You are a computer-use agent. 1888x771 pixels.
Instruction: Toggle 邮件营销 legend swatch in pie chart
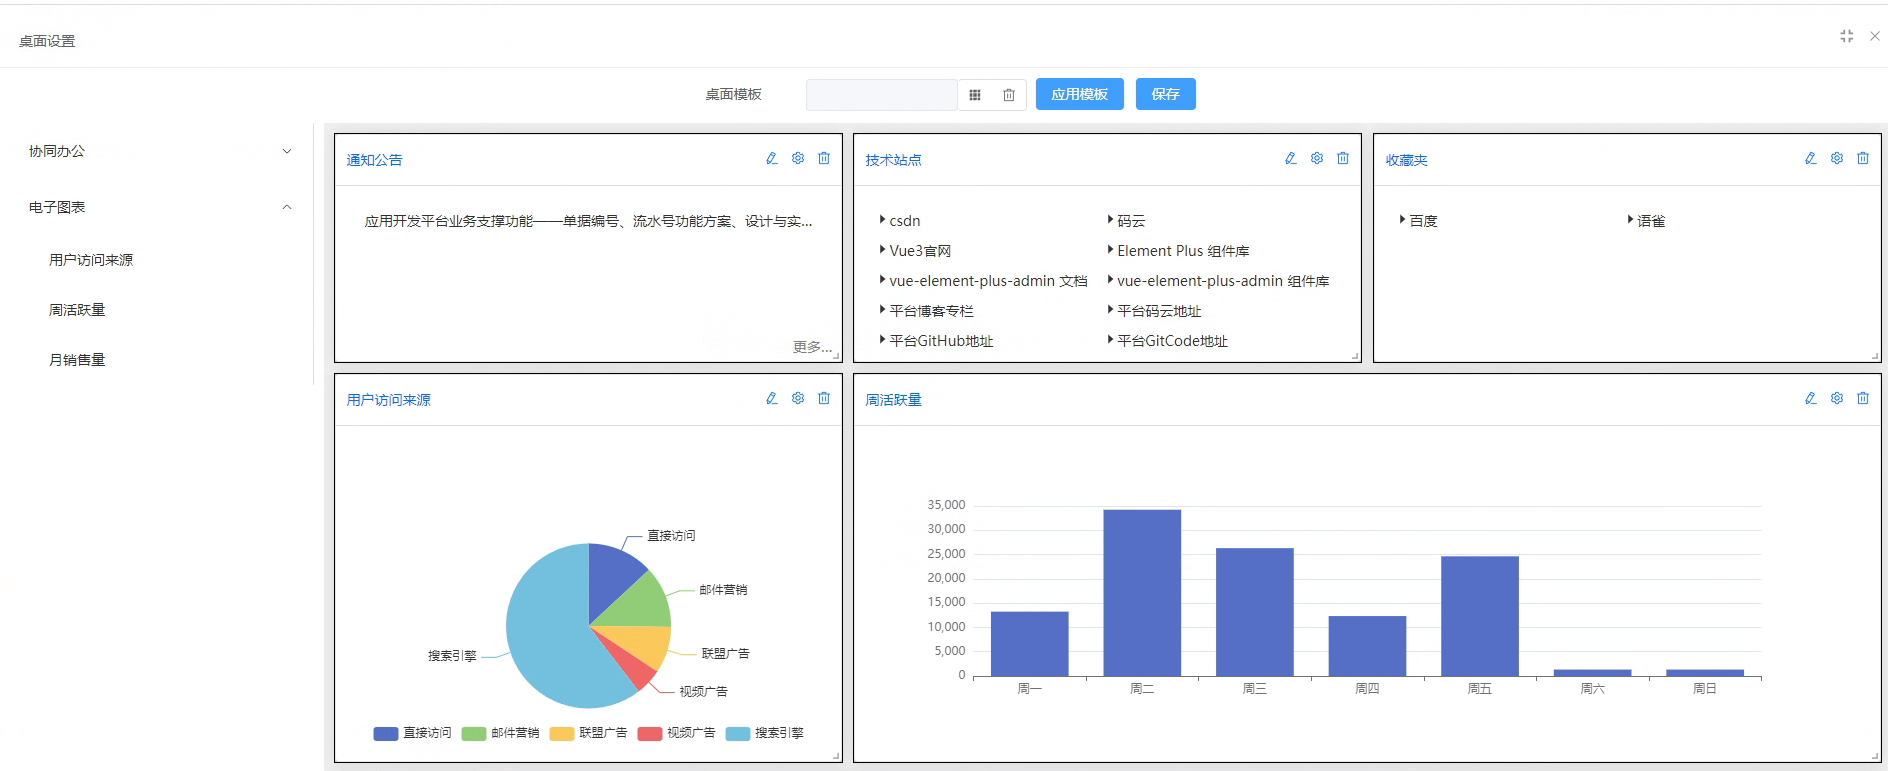coord(474,734)
